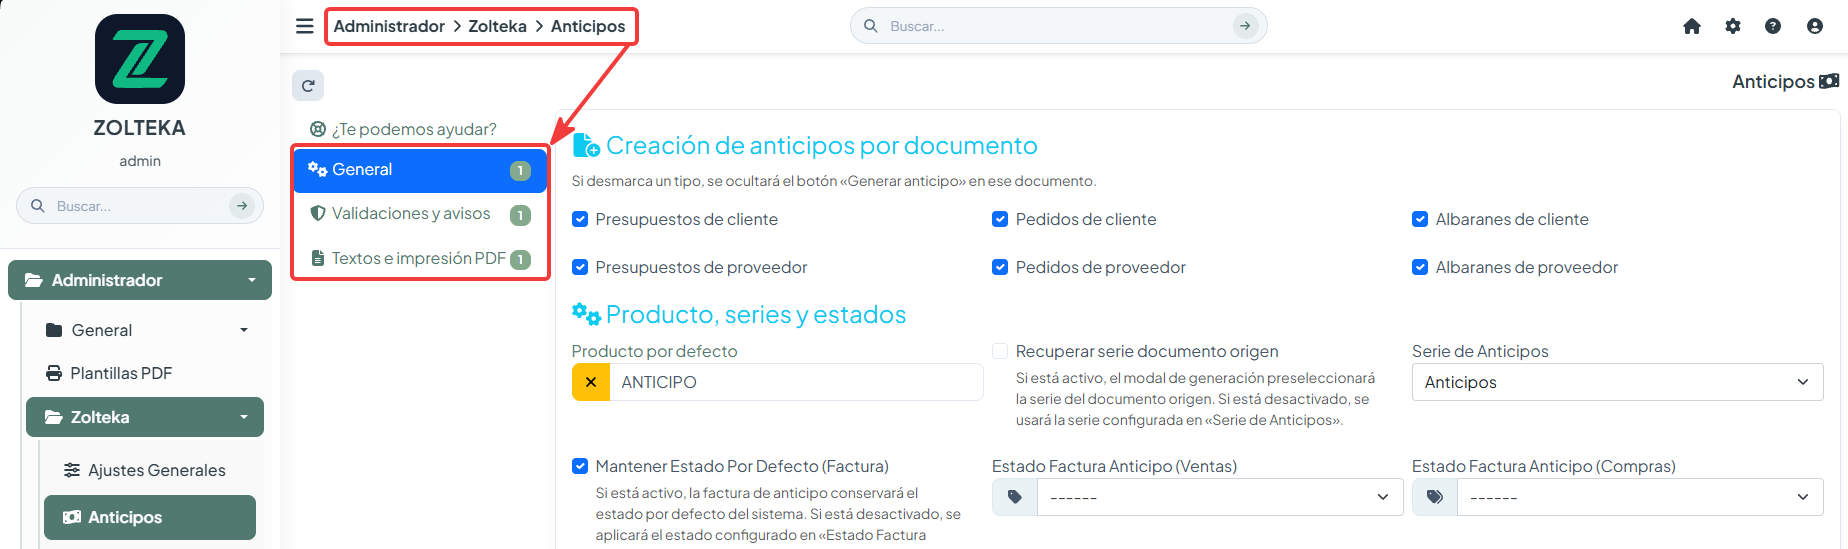Click Anticipos in the breadcrumb
This screenshot has width=1848, height=549.
click(588, 26)
